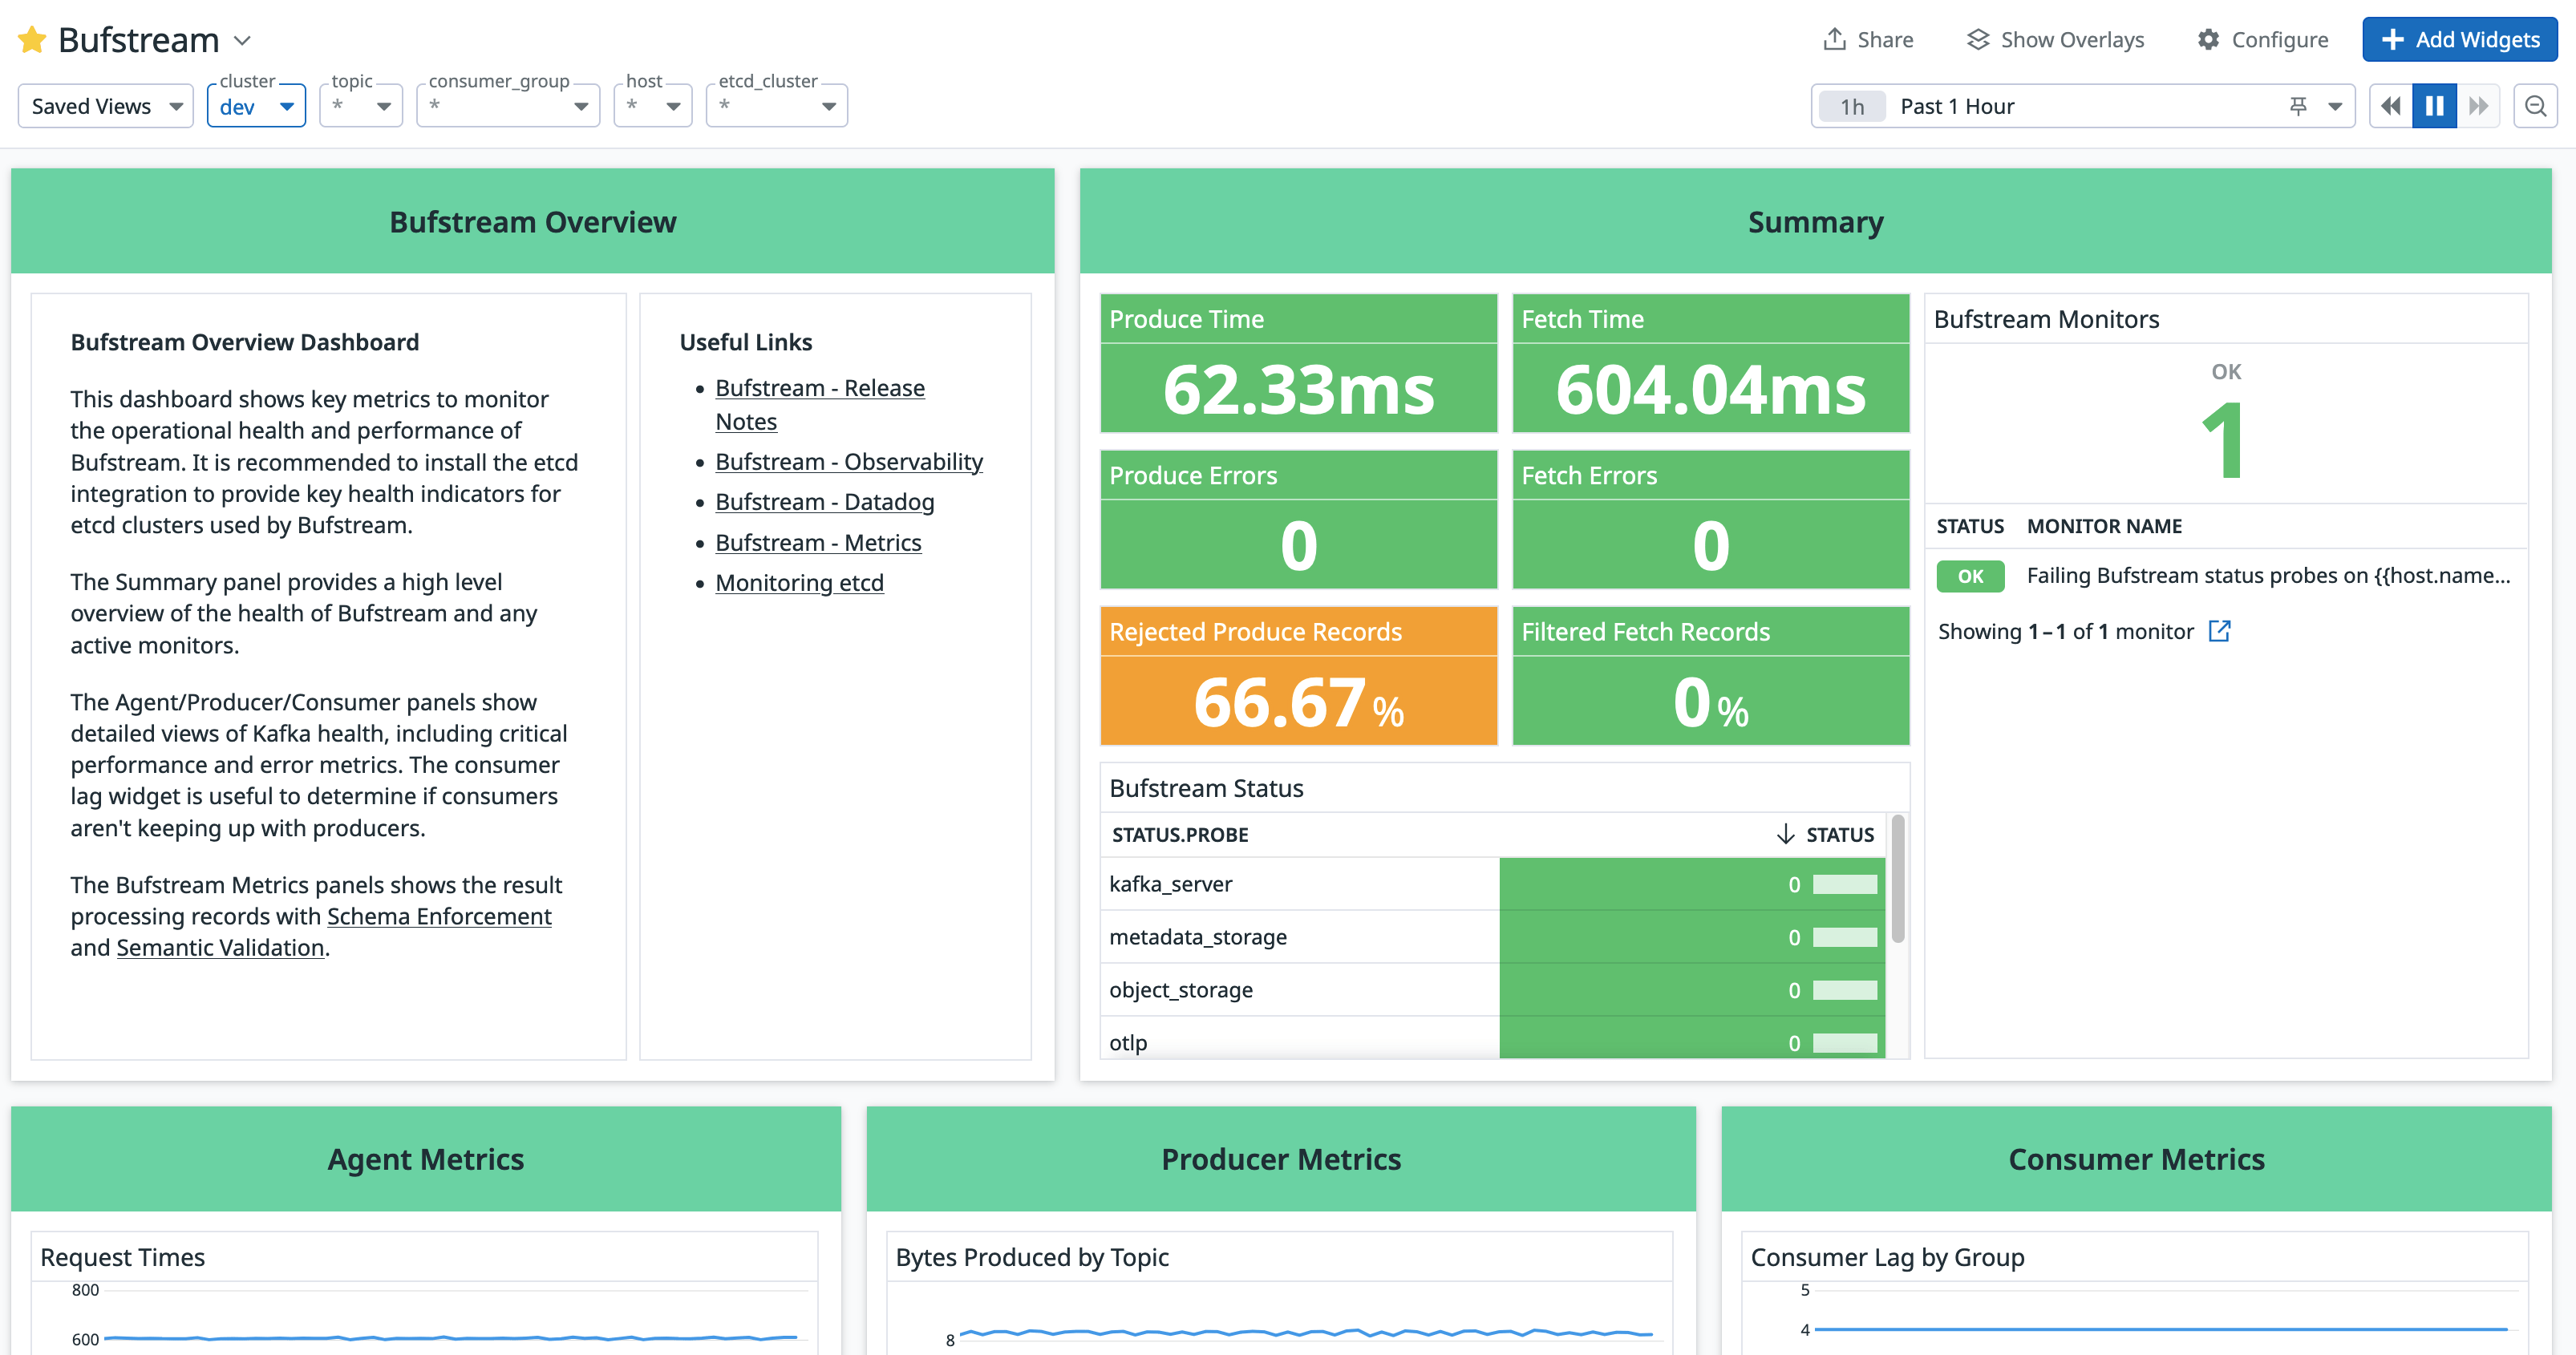The width and height of the screenshot is (2576, 1355).
Task: Show Overlays on the dashboard
Action: point(2056,40)
